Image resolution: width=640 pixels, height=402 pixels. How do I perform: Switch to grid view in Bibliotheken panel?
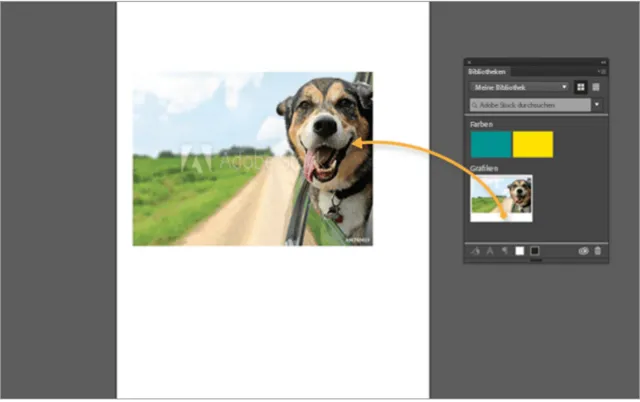coord(580,87)
